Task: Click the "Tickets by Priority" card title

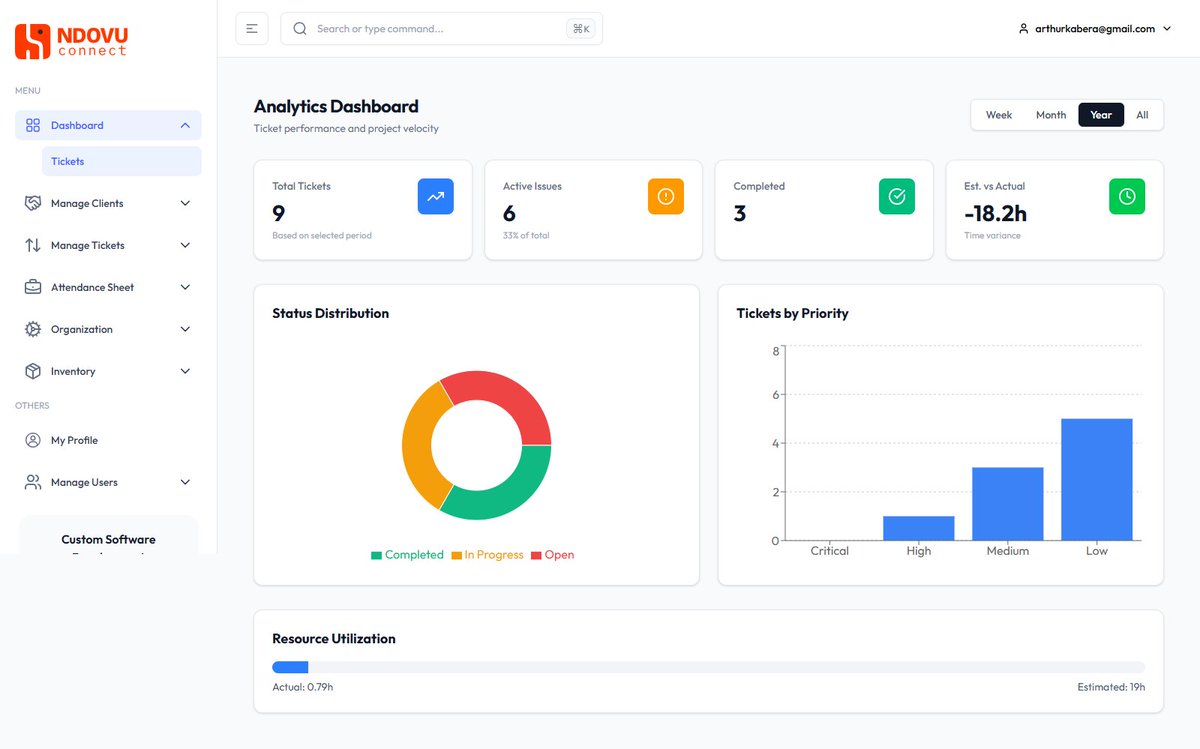Action: click(x=793, y=313)
